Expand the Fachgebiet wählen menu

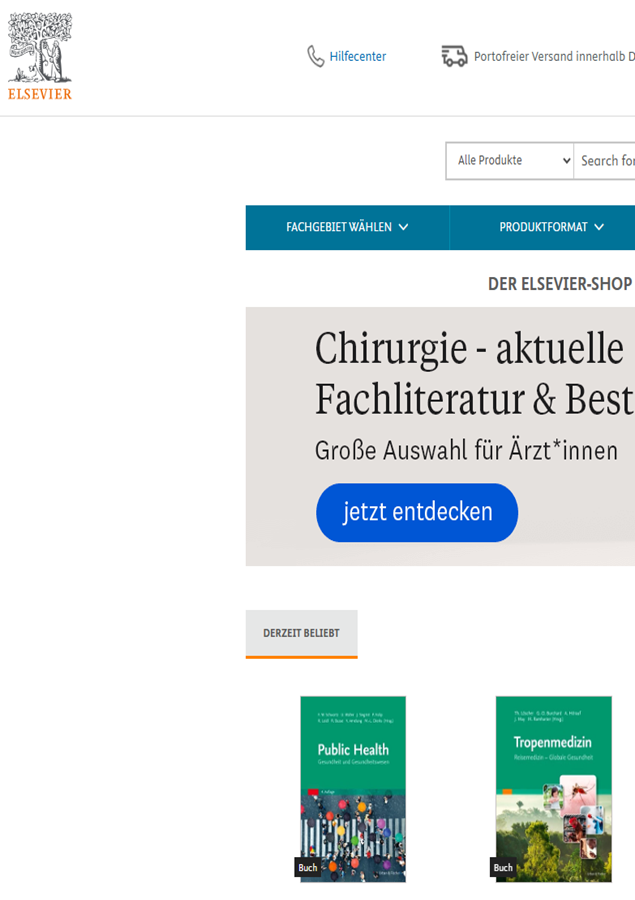(347, 227)
